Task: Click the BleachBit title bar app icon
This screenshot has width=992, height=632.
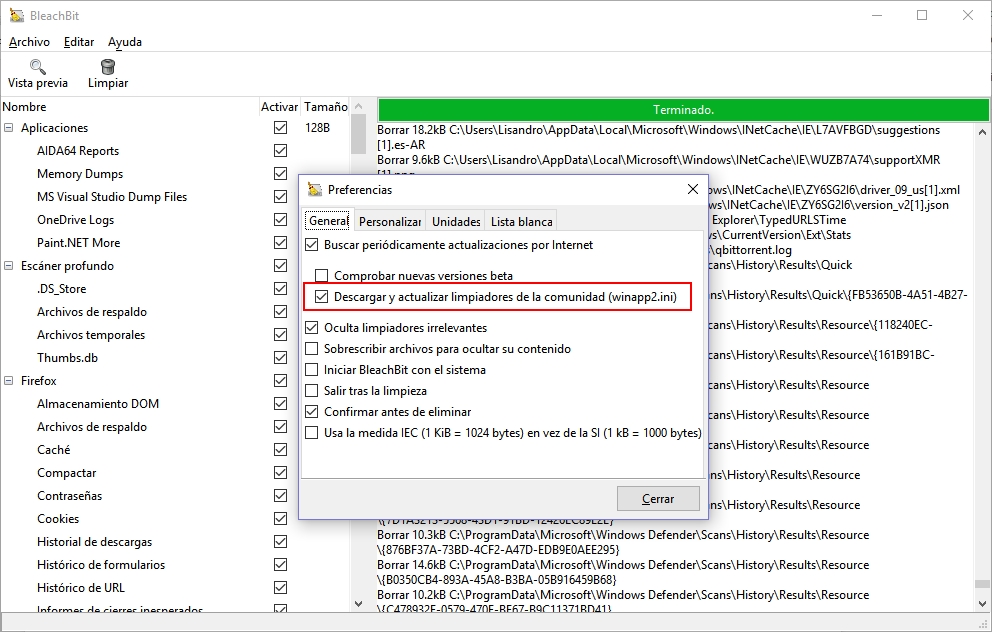Action: [16, 15]
